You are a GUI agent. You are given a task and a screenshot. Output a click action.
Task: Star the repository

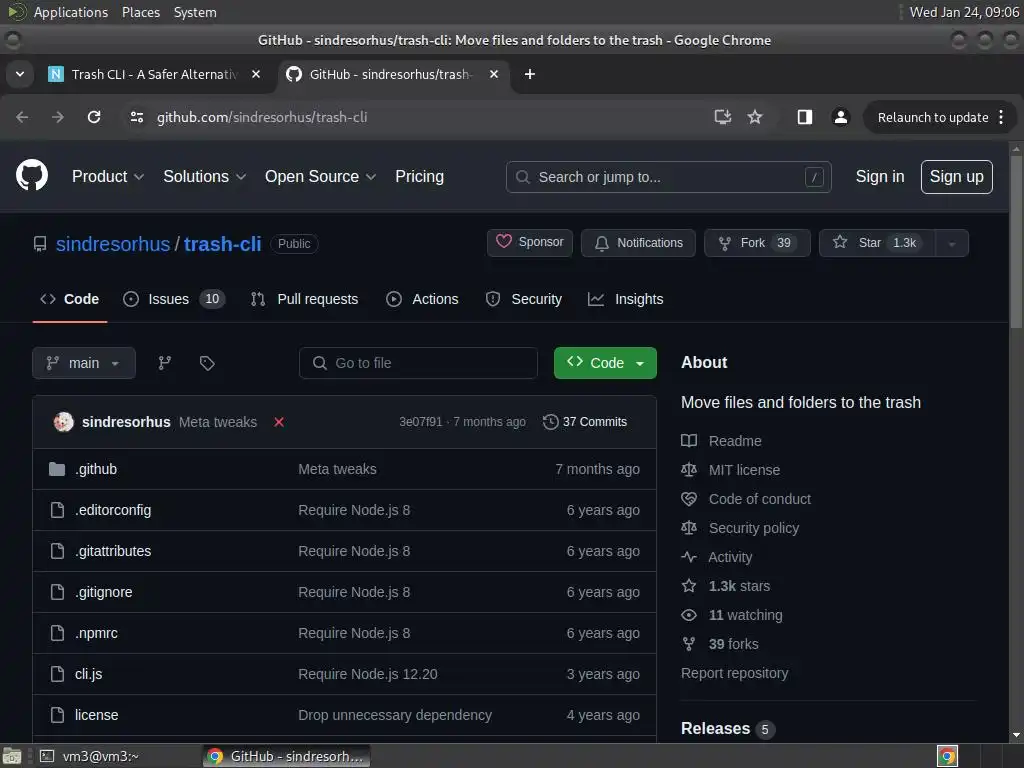(x=877, y=243)
